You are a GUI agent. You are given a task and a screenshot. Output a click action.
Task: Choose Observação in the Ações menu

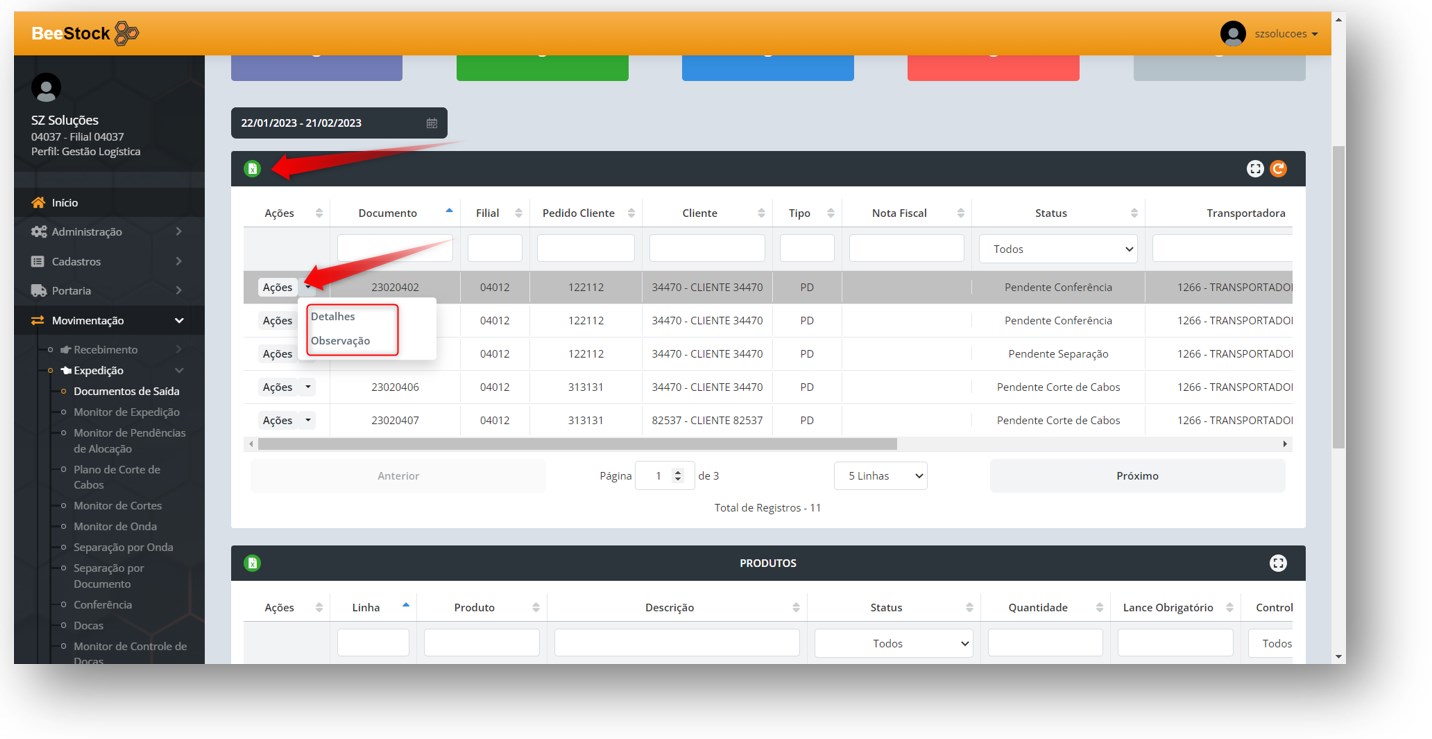click(340, 341)
